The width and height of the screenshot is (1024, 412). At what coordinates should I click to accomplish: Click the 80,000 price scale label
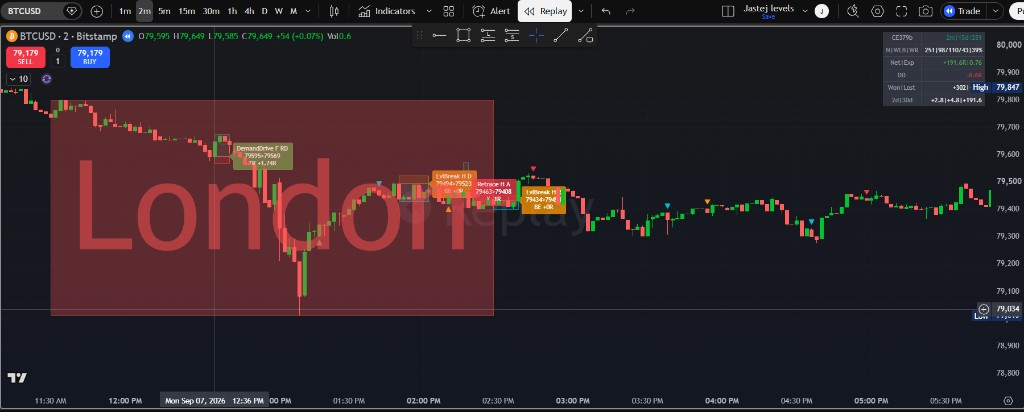click(1009, 45)
